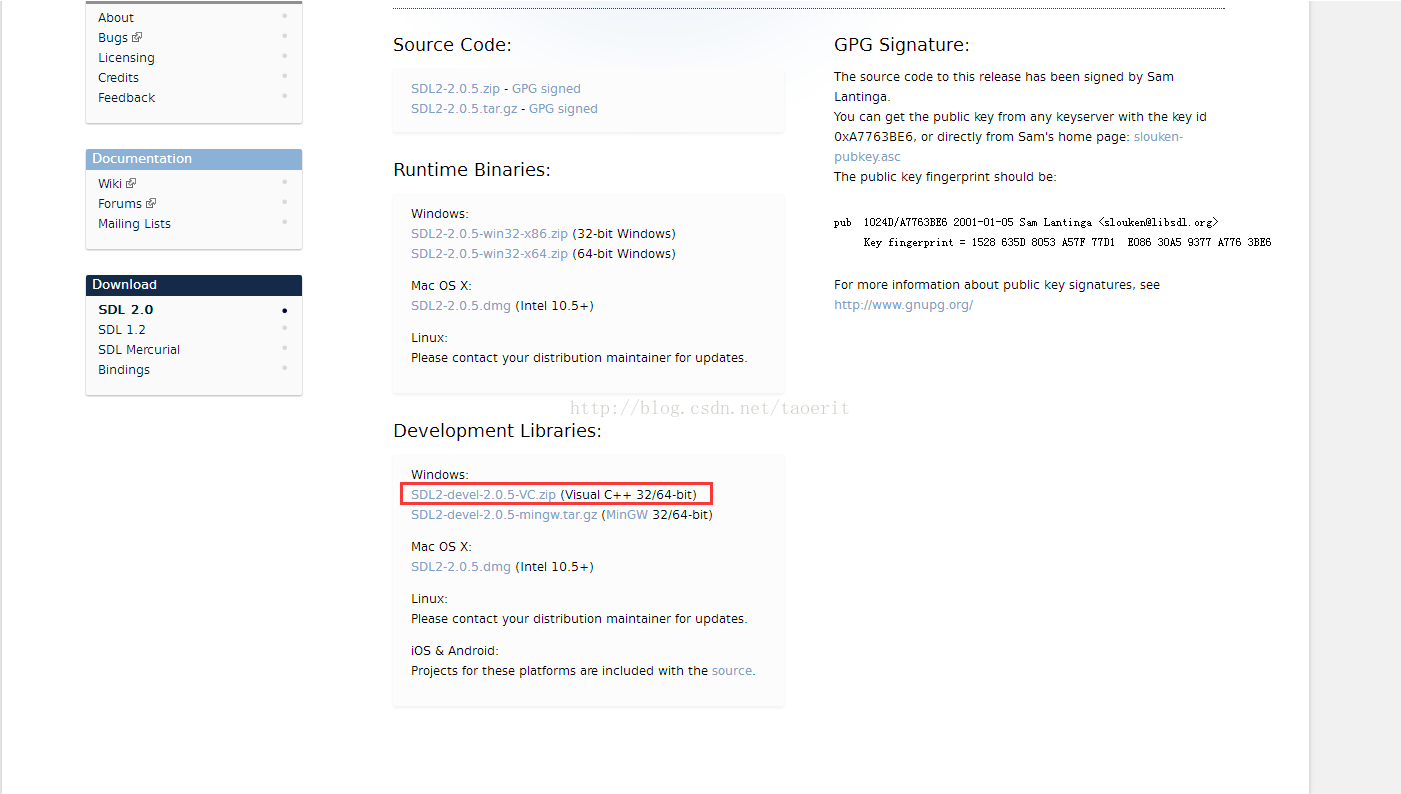The width and height of the screenshot is (1401, 794).
Task: Open the Wiki documentation link
Action: point(110,183)
